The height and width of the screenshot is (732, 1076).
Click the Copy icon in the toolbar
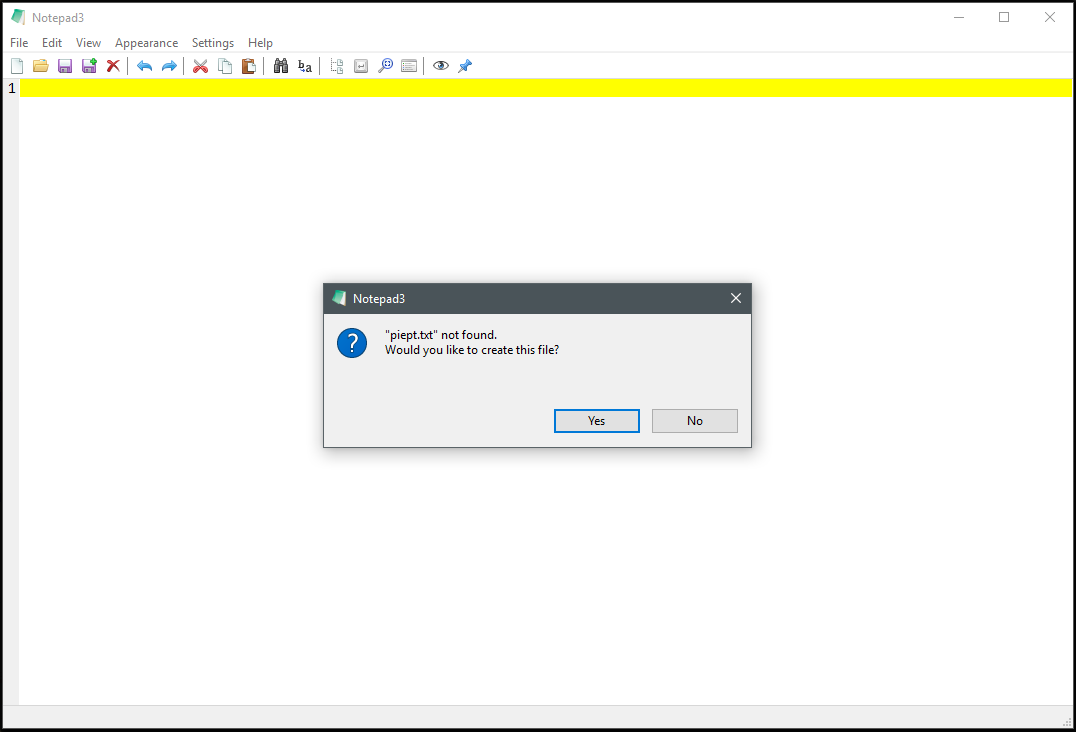point(224,66)
